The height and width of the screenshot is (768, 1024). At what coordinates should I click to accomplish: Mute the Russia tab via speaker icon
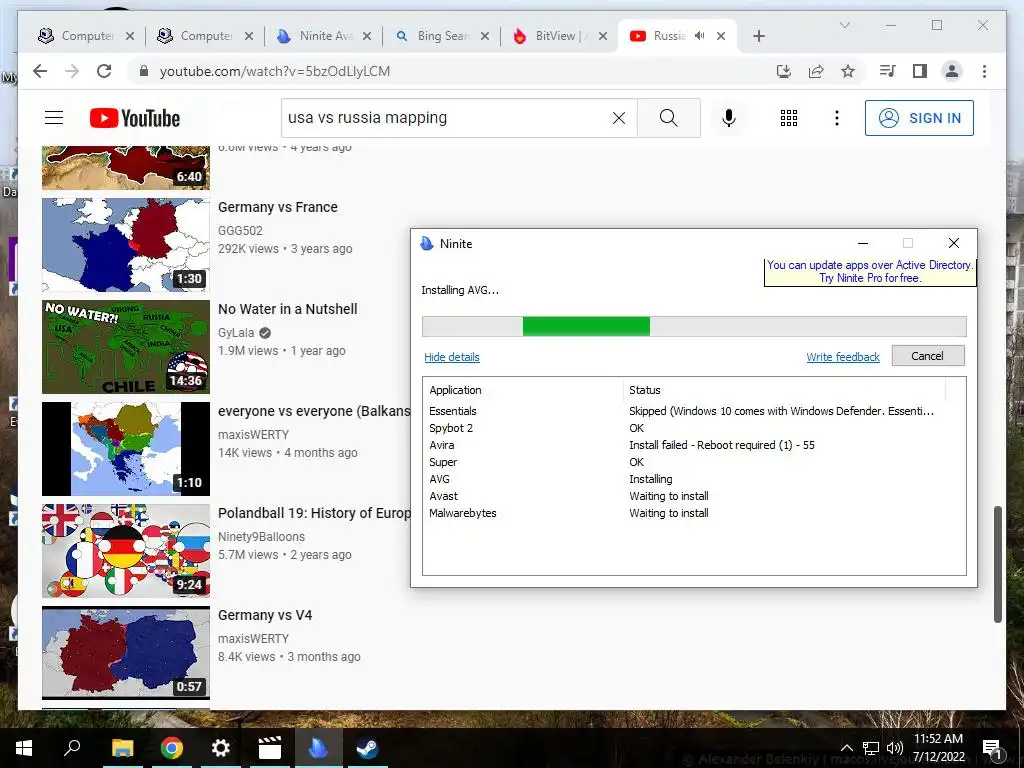700,36
